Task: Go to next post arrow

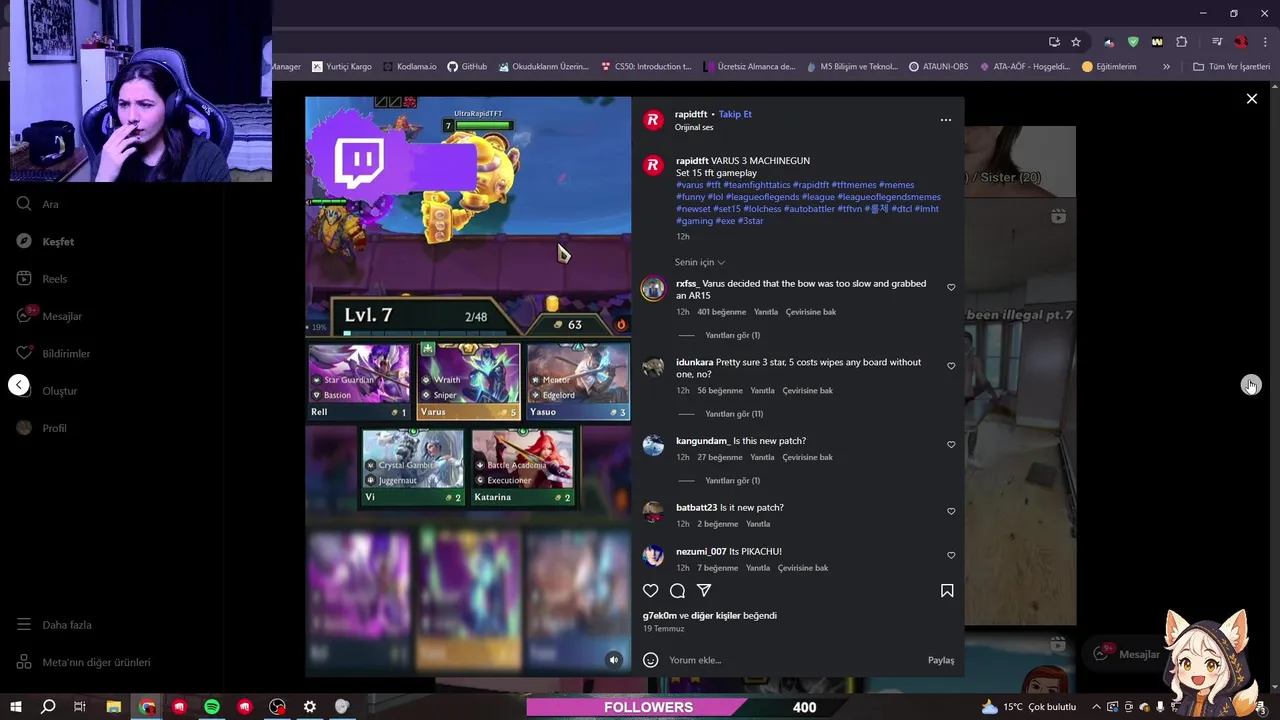Action: [1251, 385]
